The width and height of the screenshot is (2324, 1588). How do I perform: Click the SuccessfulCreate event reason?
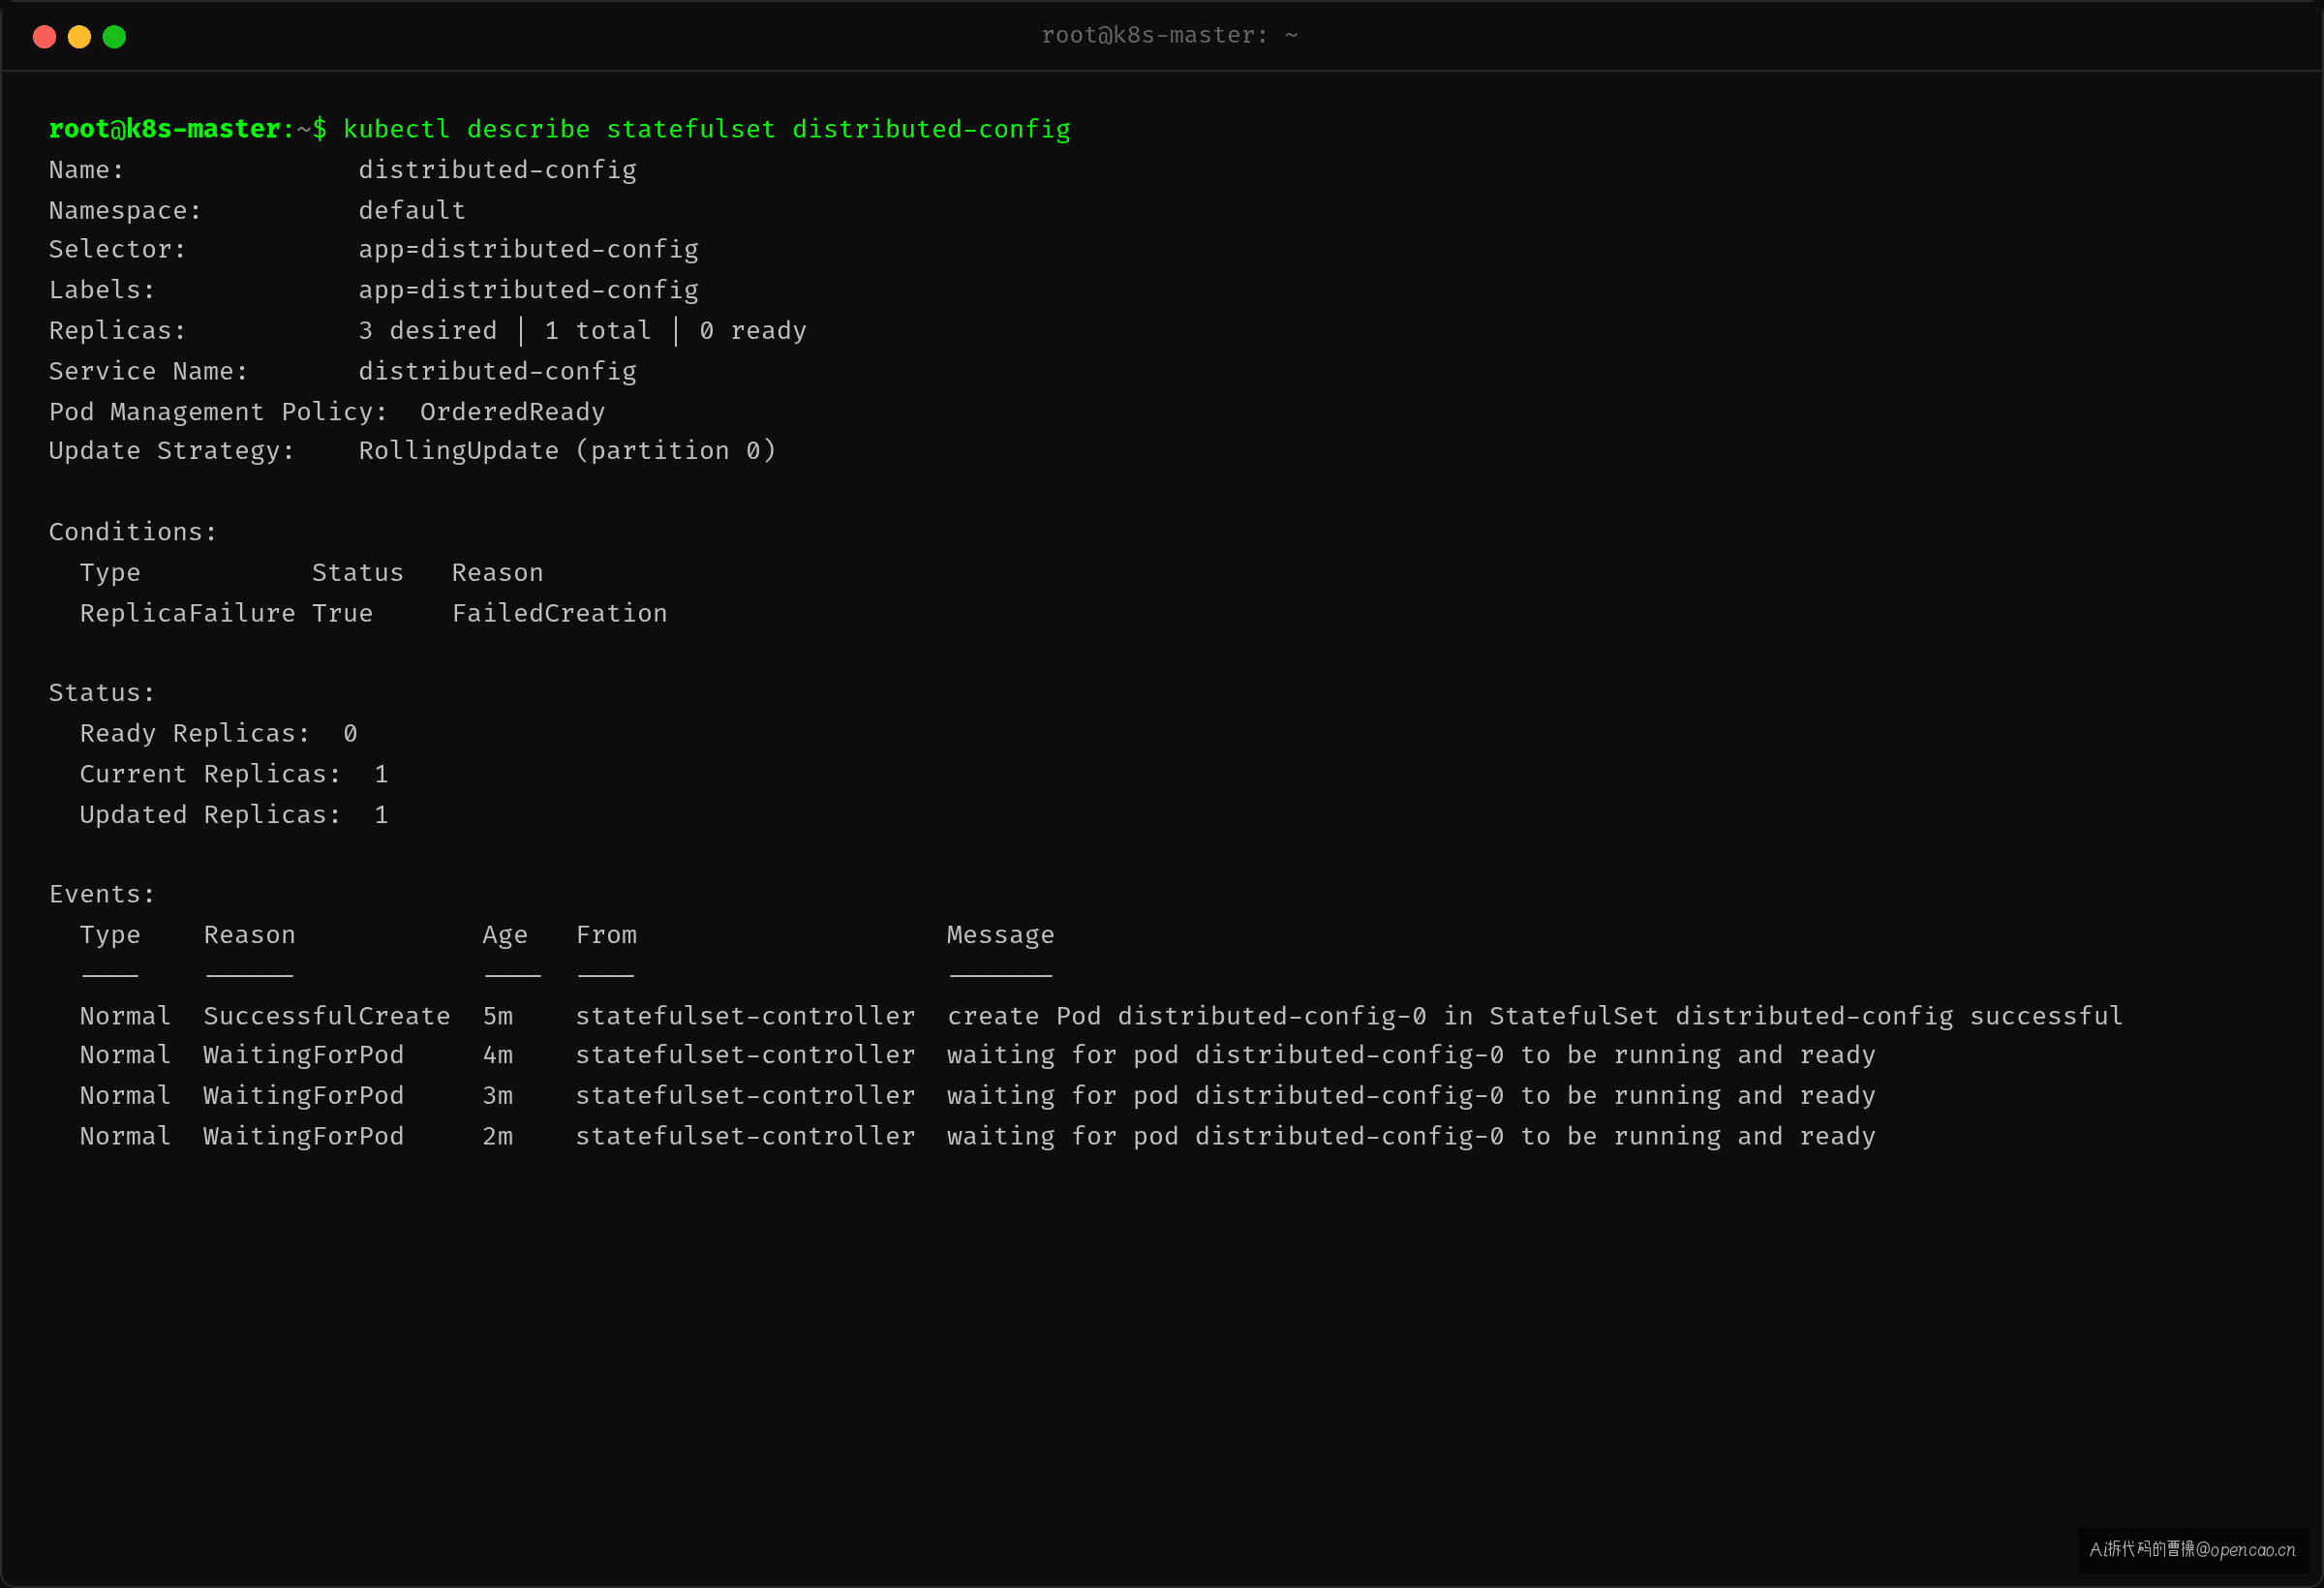point(327,1016)
